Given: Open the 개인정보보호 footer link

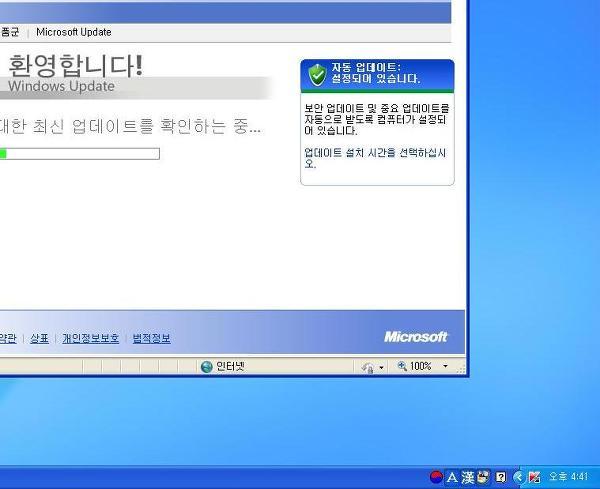Looking at the screenshot, I should click(91, 338).
